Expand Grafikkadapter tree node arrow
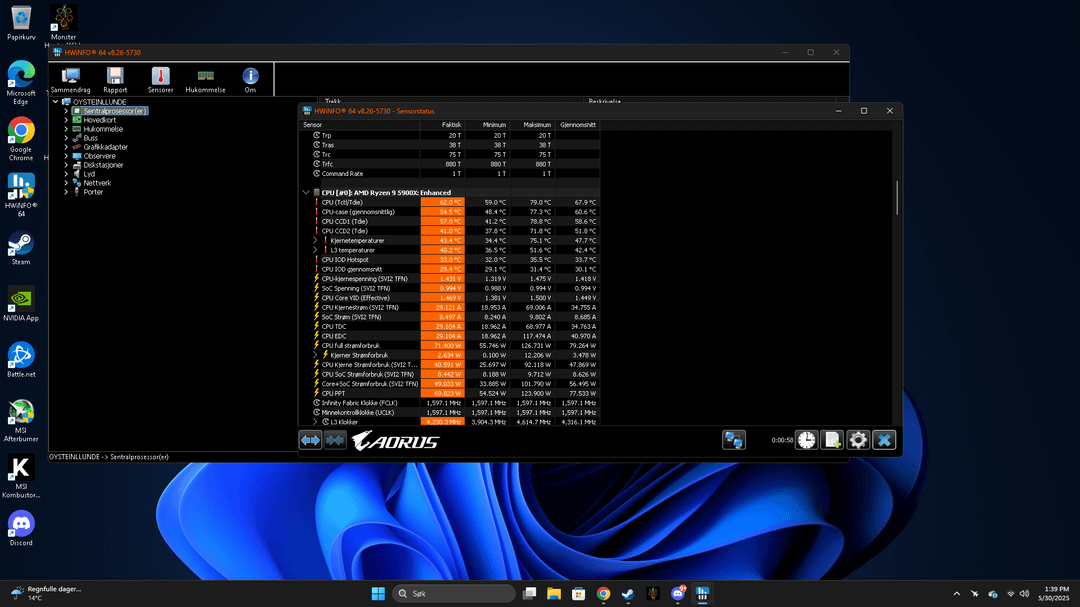 (66, 147)
